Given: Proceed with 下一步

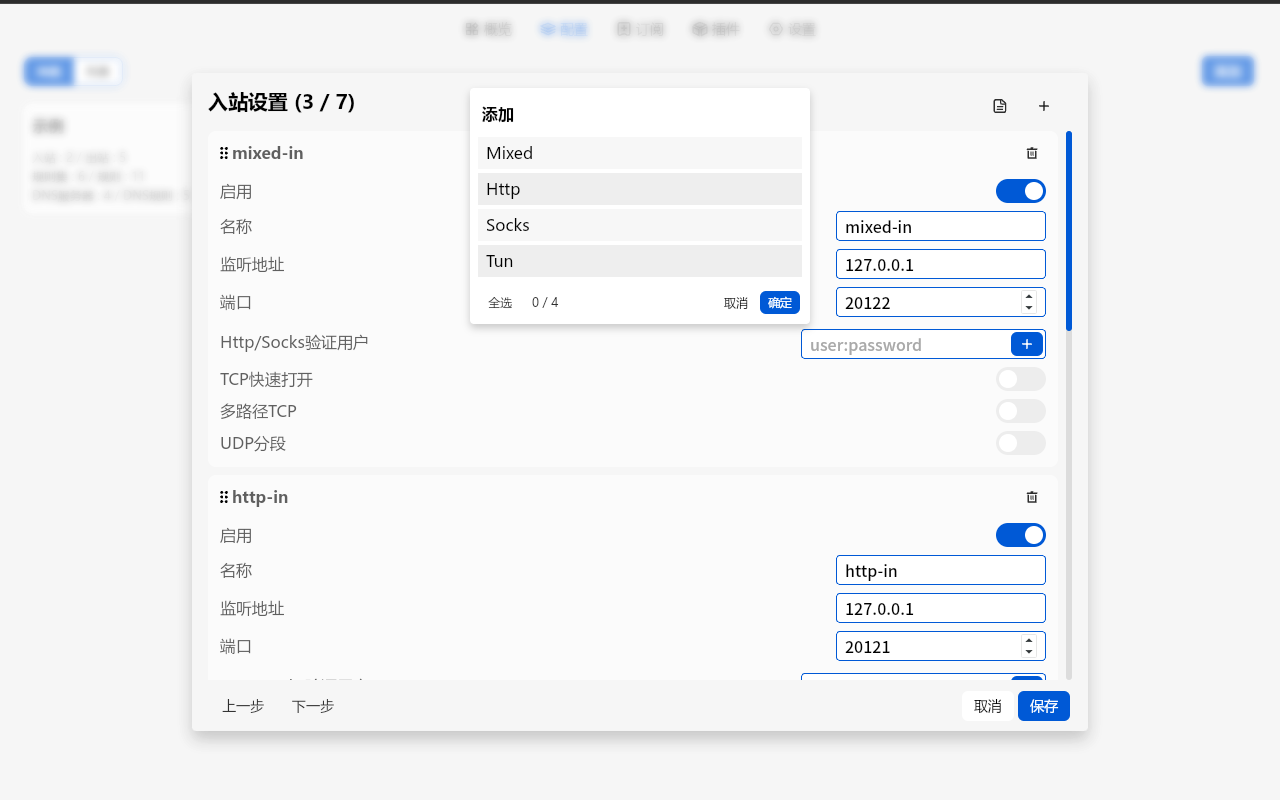Looking at the screenshot, I should (x=313, y=706).
